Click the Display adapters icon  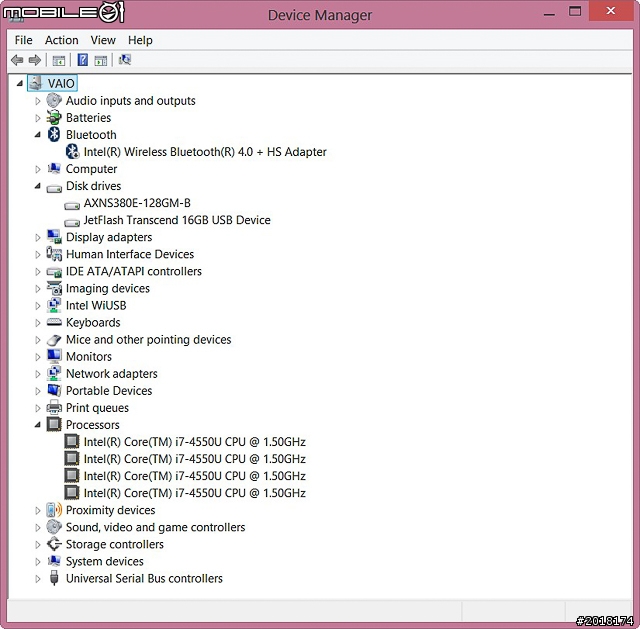(54, 237)
